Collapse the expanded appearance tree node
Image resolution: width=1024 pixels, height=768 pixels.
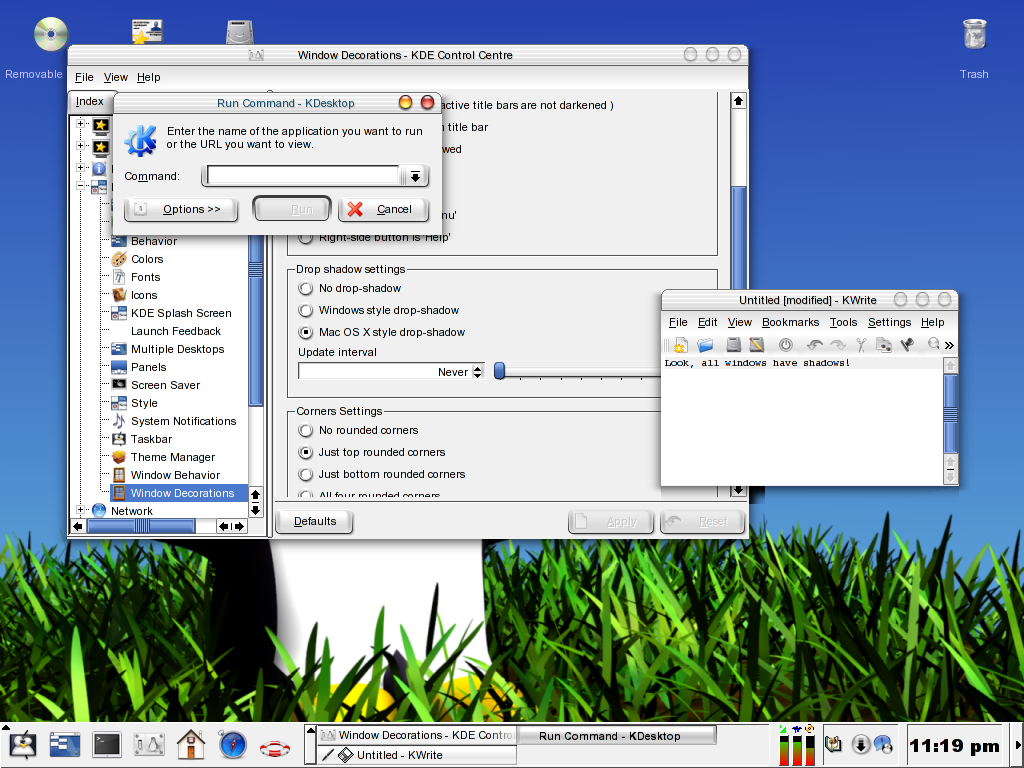pos(80,185)
